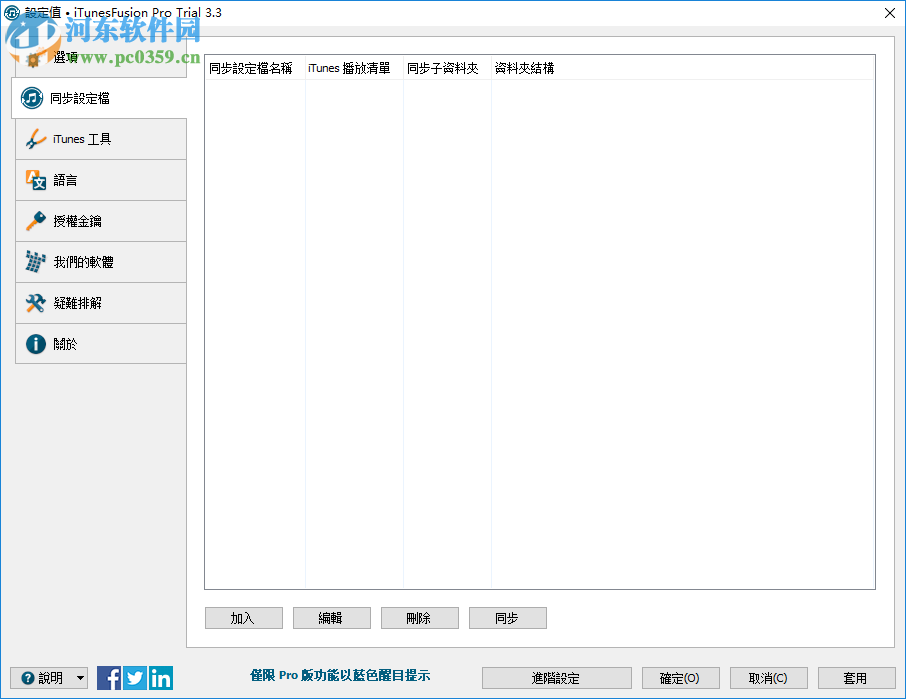
Task: Click the 疑難排解 crossed-tools icon
Action: coord(35,303)
